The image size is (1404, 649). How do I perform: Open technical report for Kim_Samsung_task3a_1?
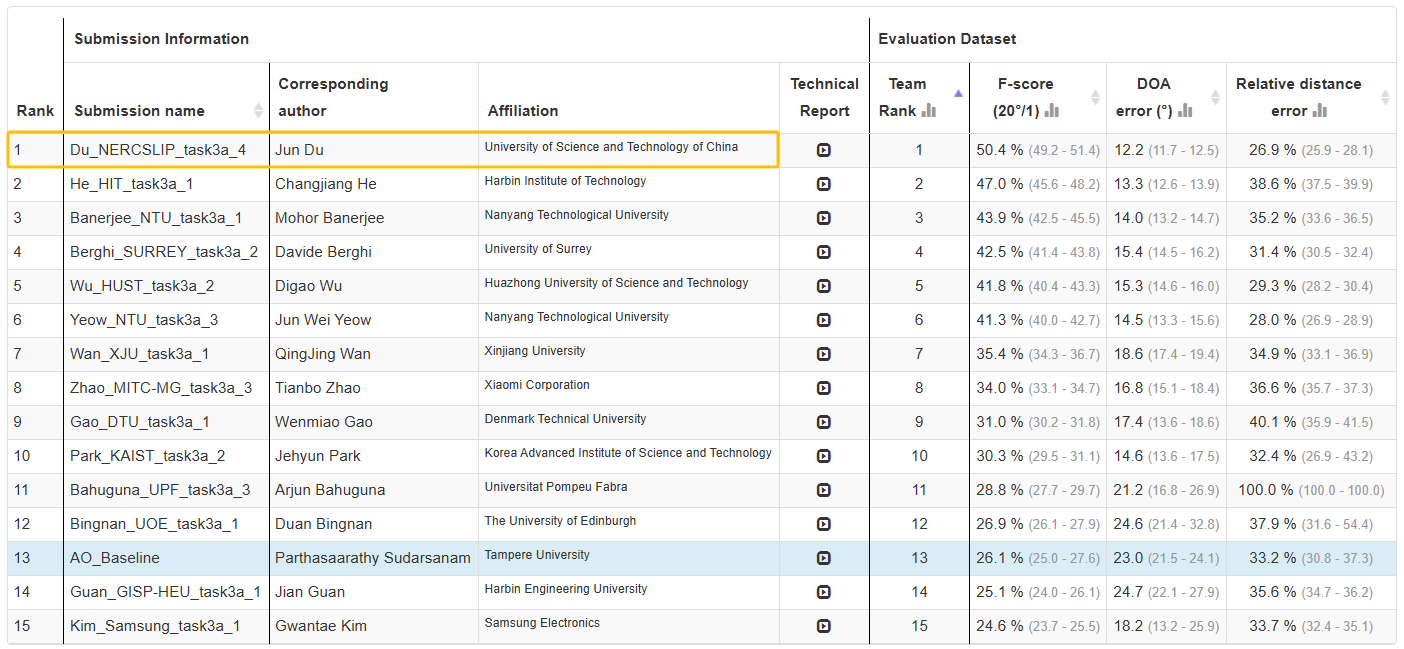(x=823, y=626)
